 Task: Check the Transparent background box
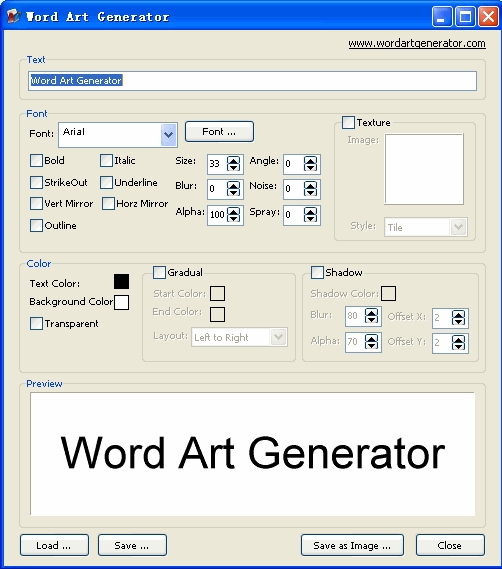click(x=36, y=323)
